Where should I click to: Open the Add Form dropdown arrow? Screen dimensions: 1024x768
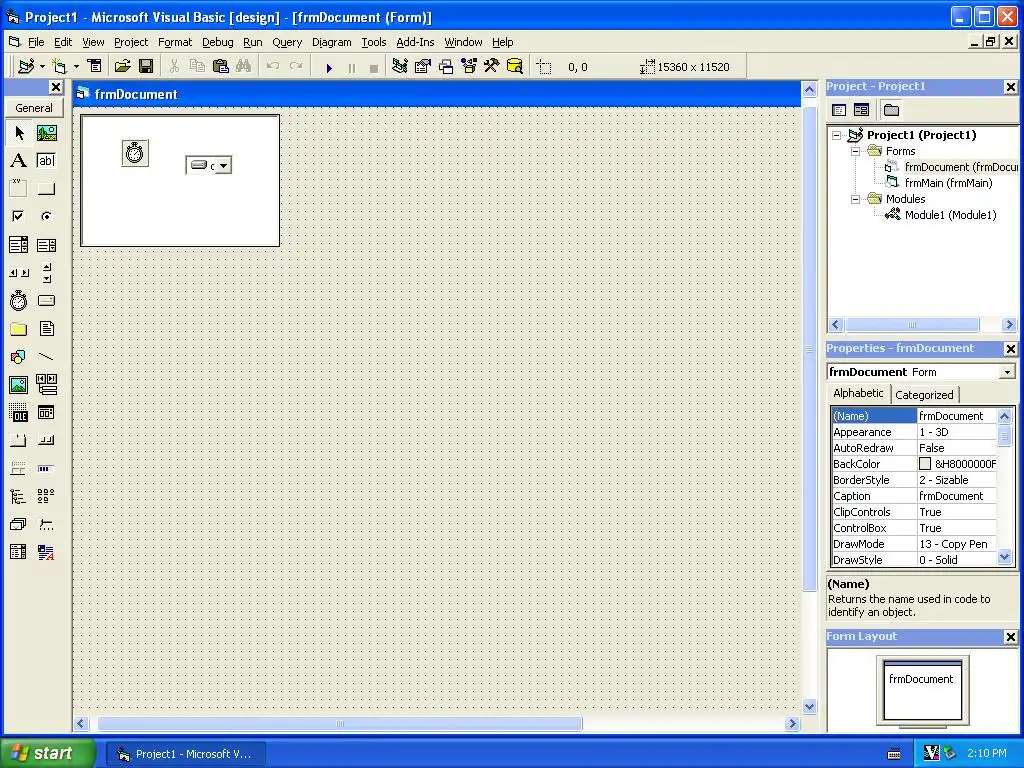coord(76,66)
